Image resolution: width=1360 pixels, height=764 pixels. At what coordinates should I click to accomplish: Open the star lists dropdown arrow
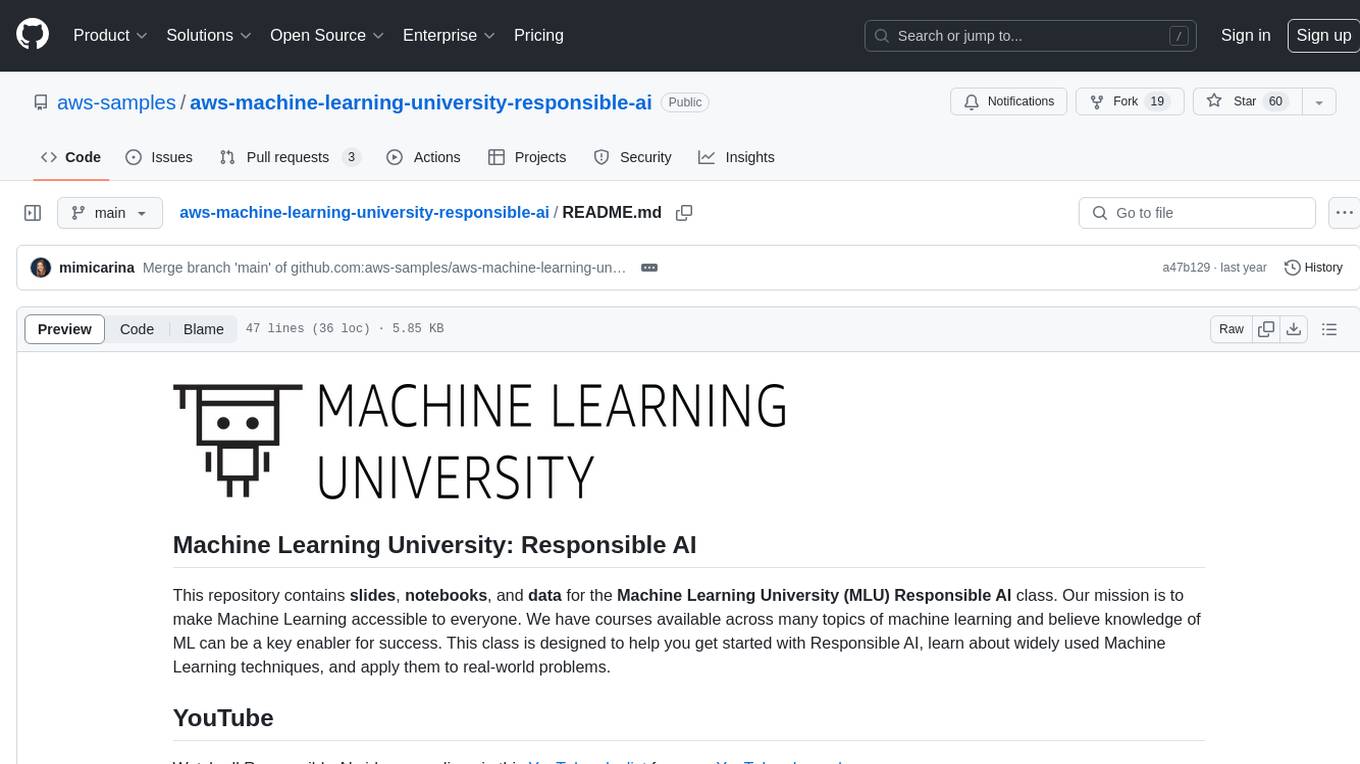(x=1319, y=102)
